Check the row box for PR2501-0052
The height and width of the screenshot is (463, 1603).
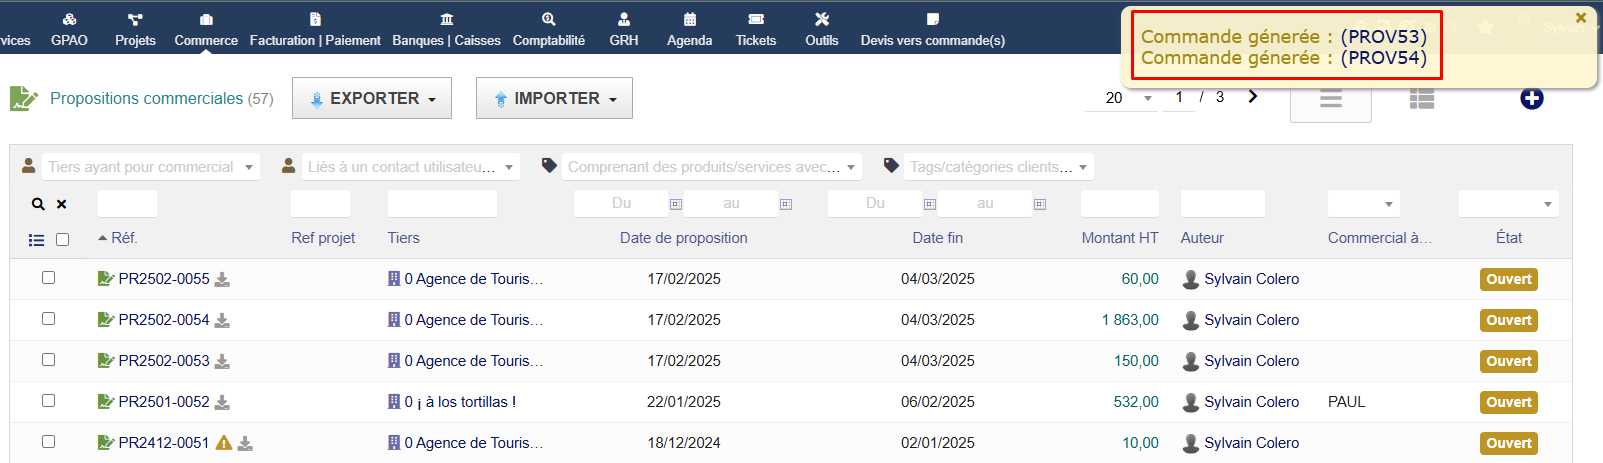tap(48, 401)
